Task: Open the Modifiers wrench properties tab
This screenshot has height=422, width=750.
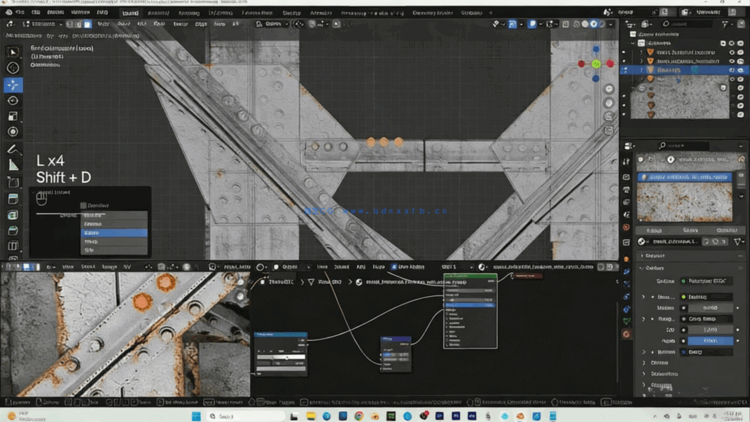Action: pos(627,272)
